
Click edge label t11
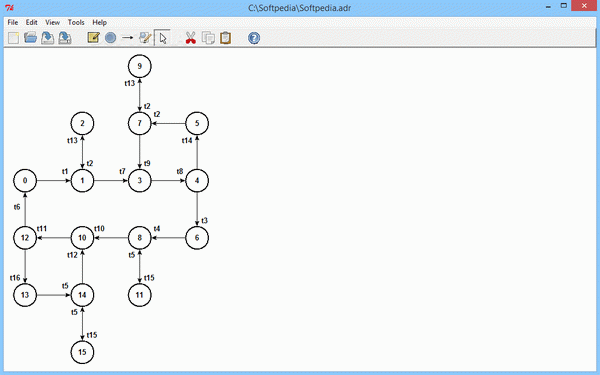[42, 229]
